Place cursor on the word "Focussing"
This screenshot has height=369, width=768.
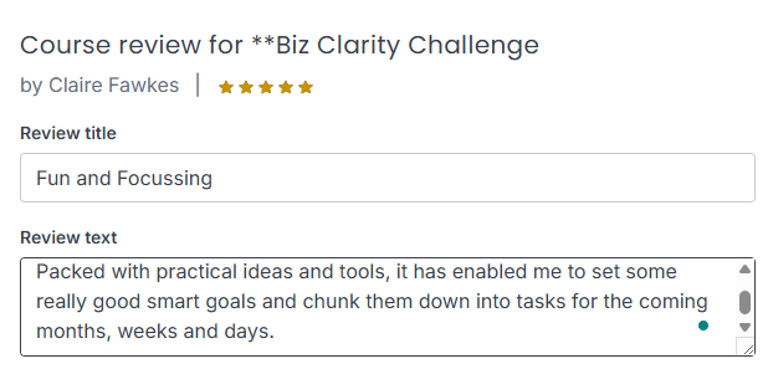pyautogui.click(x=165, y=178)
